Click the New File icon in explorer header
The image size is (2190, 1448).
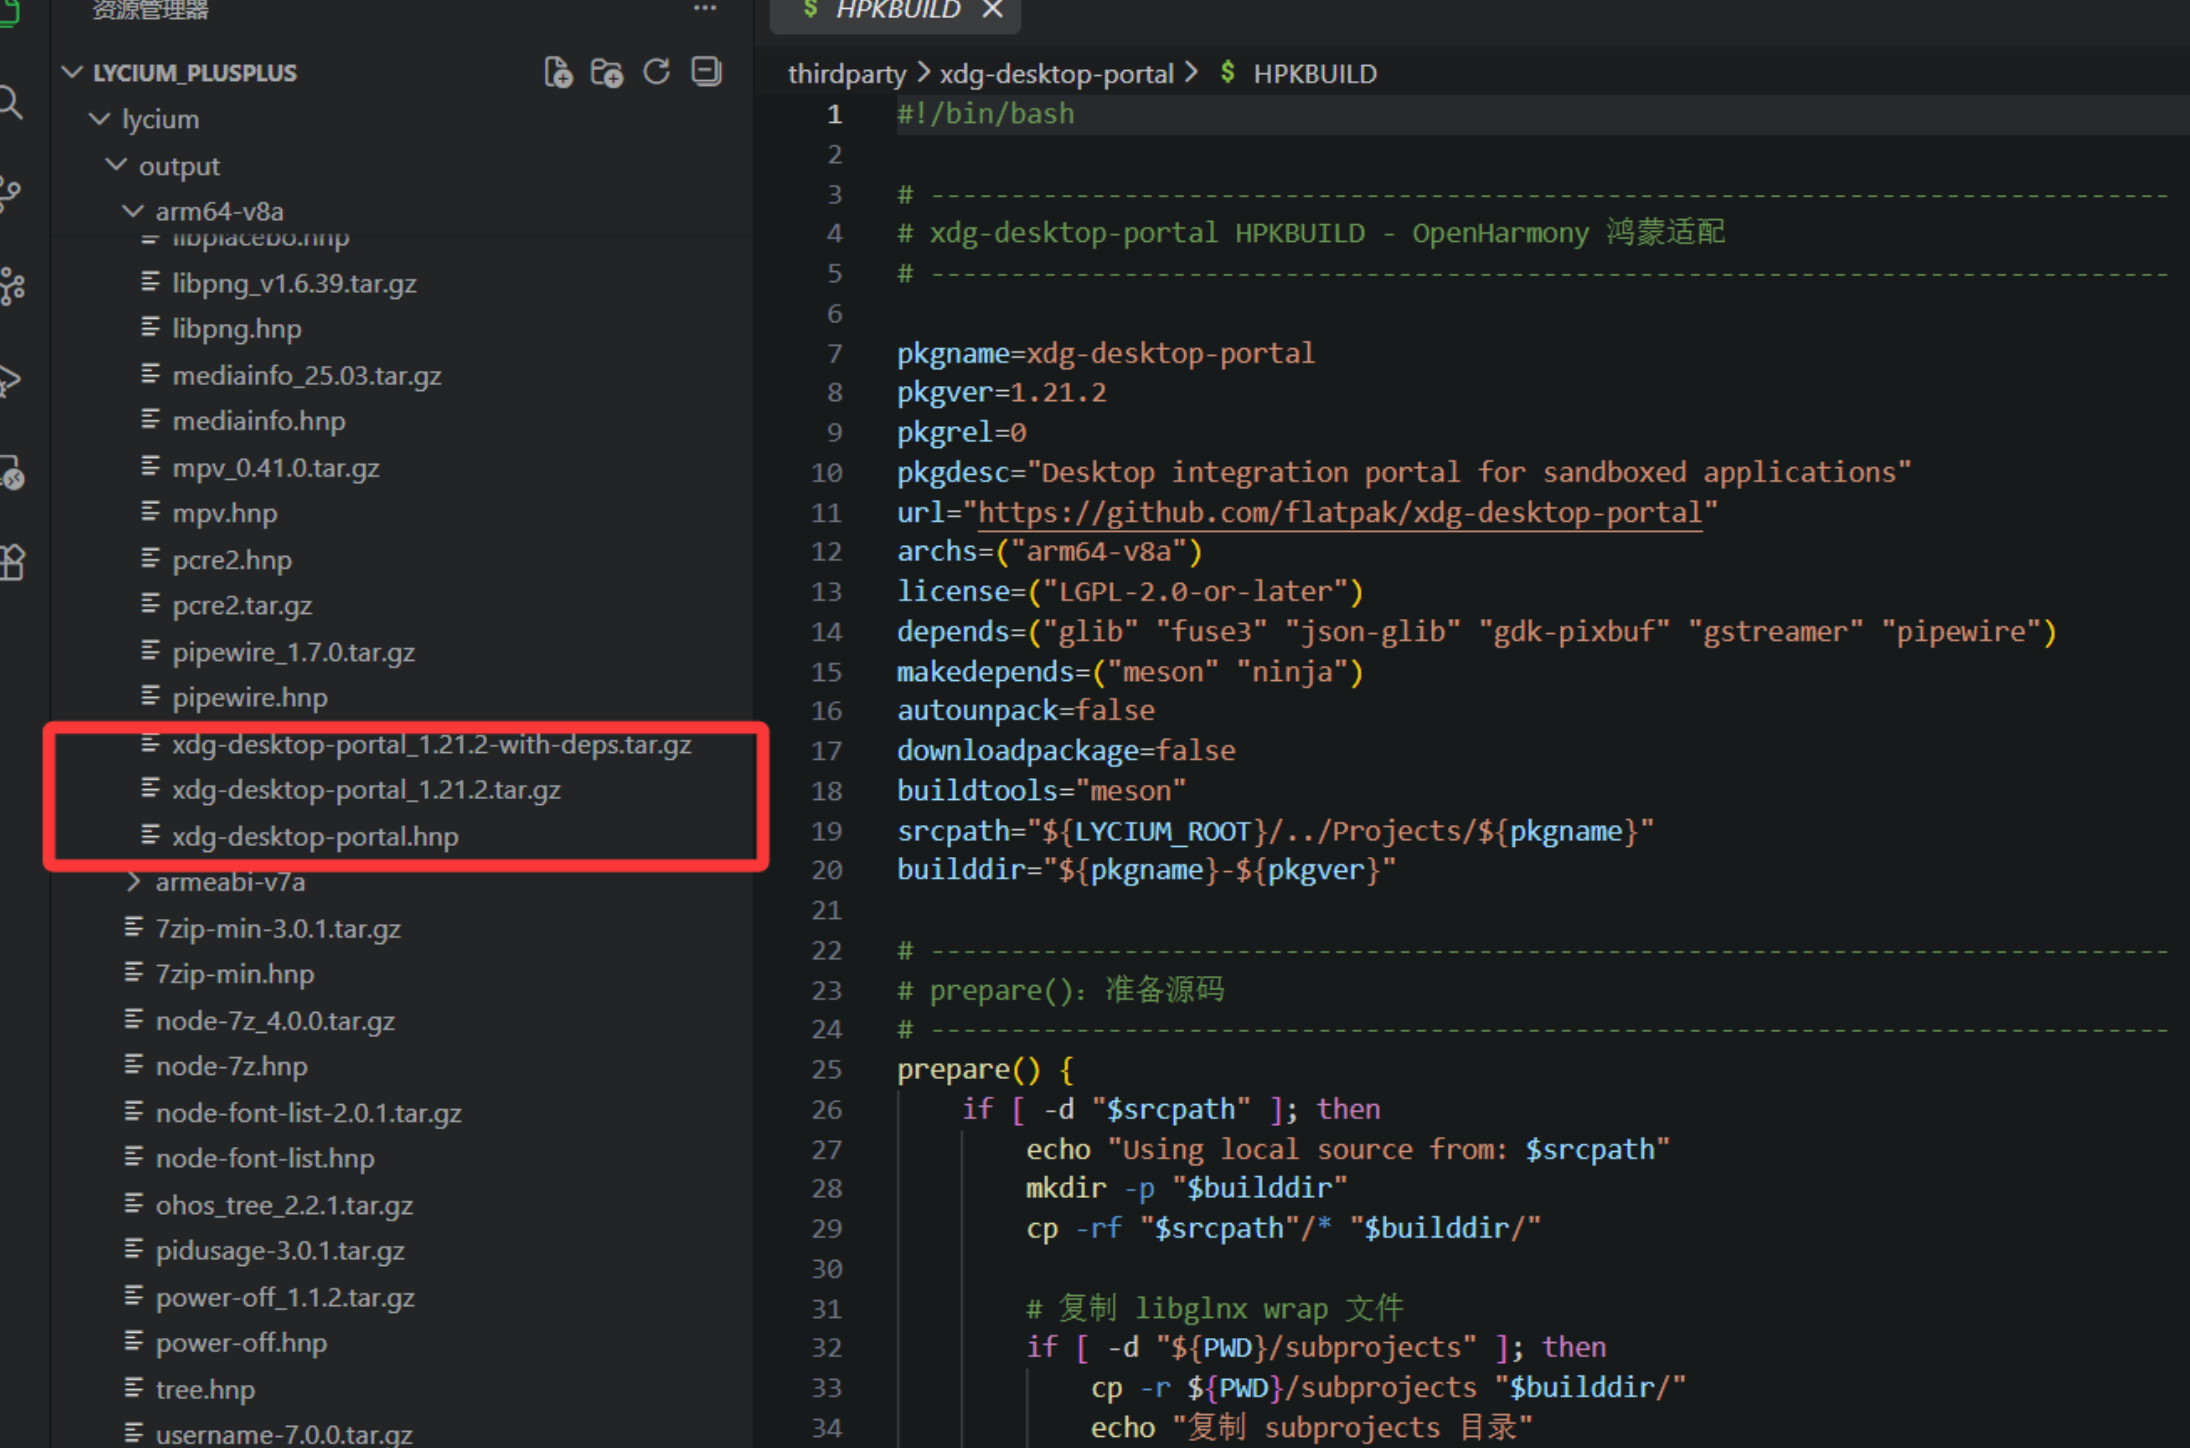coord(558,72)
